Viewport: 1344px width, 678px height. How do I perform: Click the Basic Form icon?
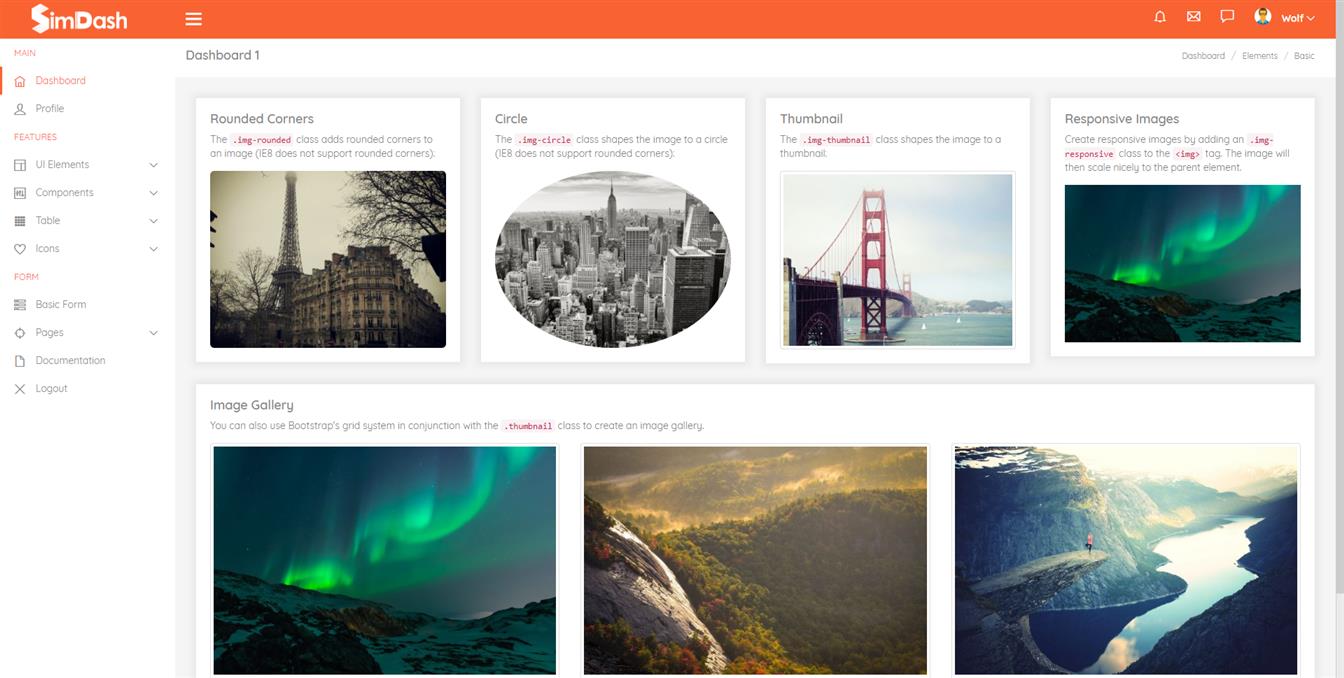20,305
